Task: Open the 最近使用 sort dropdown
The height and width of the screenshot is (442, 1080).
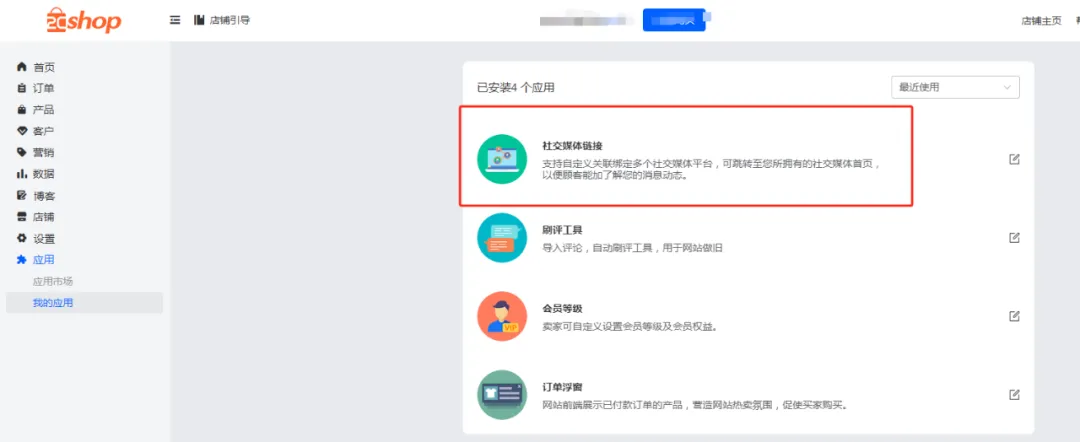Action: (955, 87)
